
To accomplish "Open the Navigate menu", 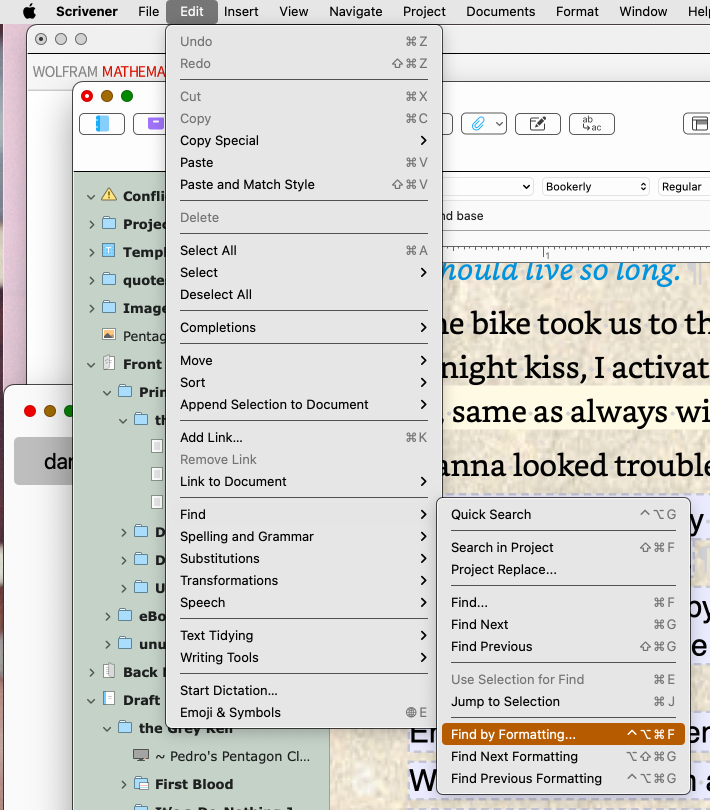I will [x=356, y=11].
